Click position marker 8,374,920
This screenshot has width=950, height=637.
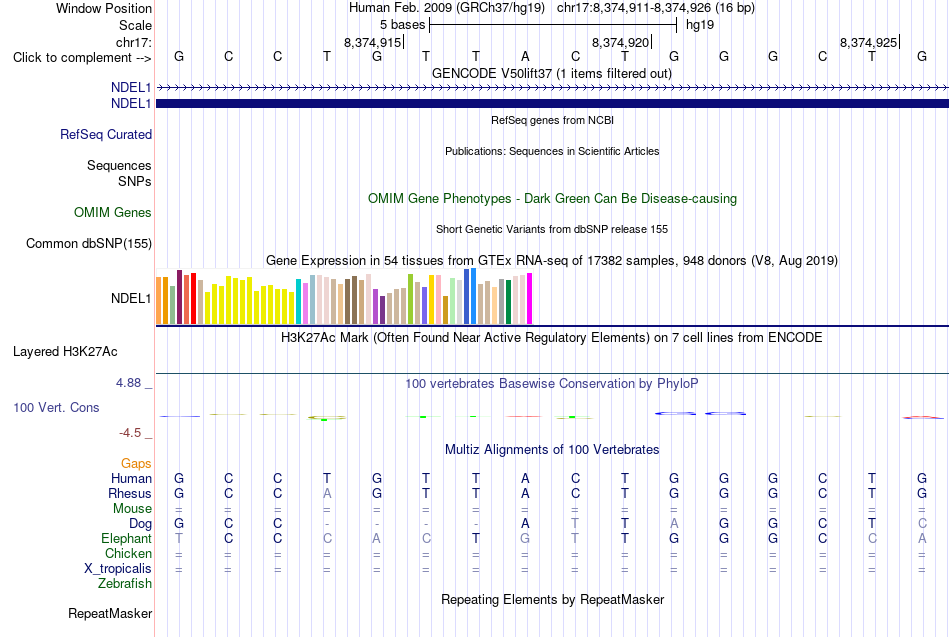tap(621, 42)
